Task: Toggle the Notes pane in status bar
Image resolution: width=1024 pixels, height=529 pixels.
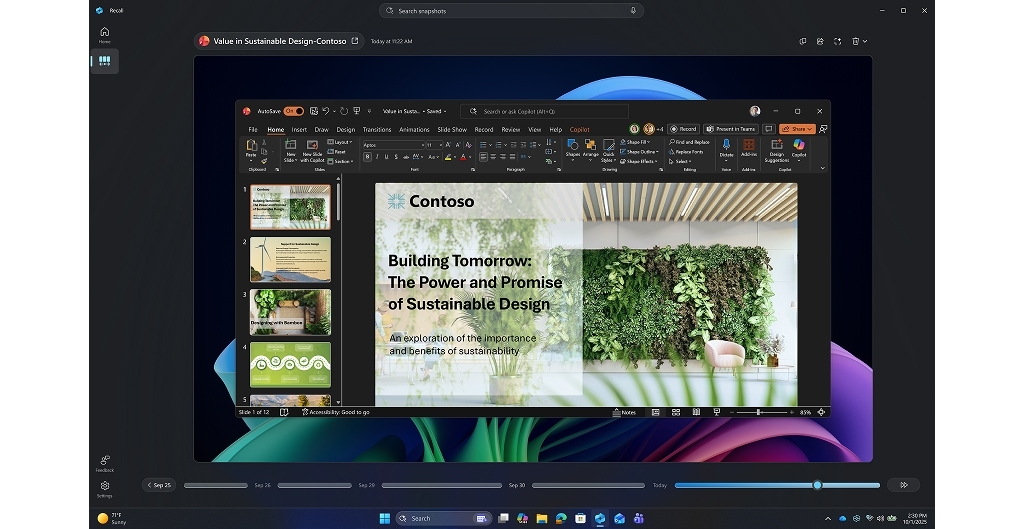Action: click(x=625, y=412)
